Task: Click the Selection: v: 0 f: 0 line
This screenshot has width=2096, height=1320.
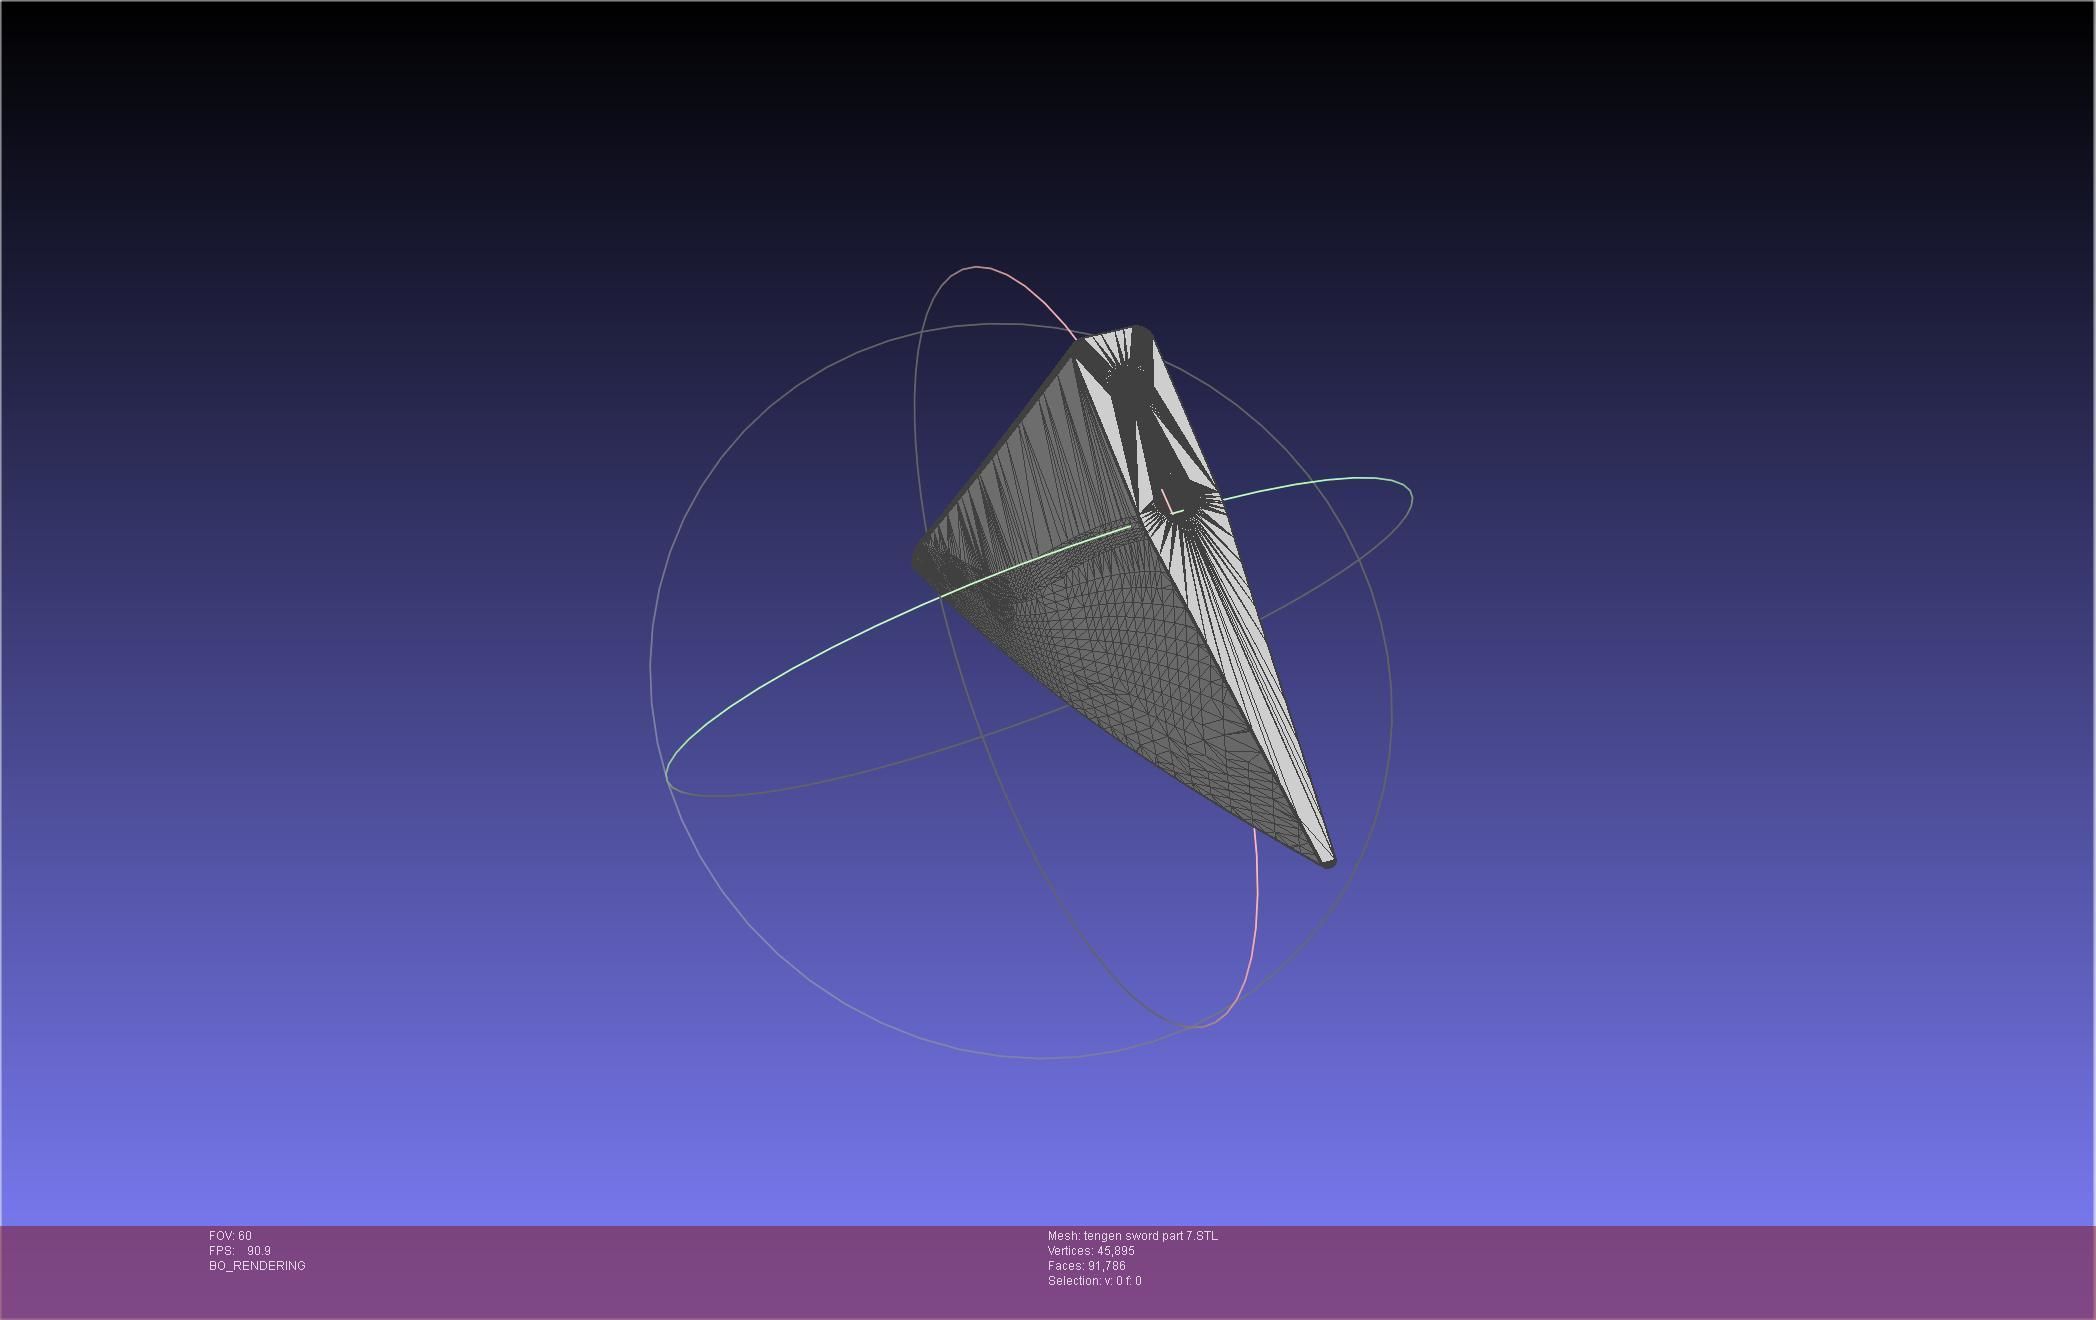Action: tap(1094, 1281)
